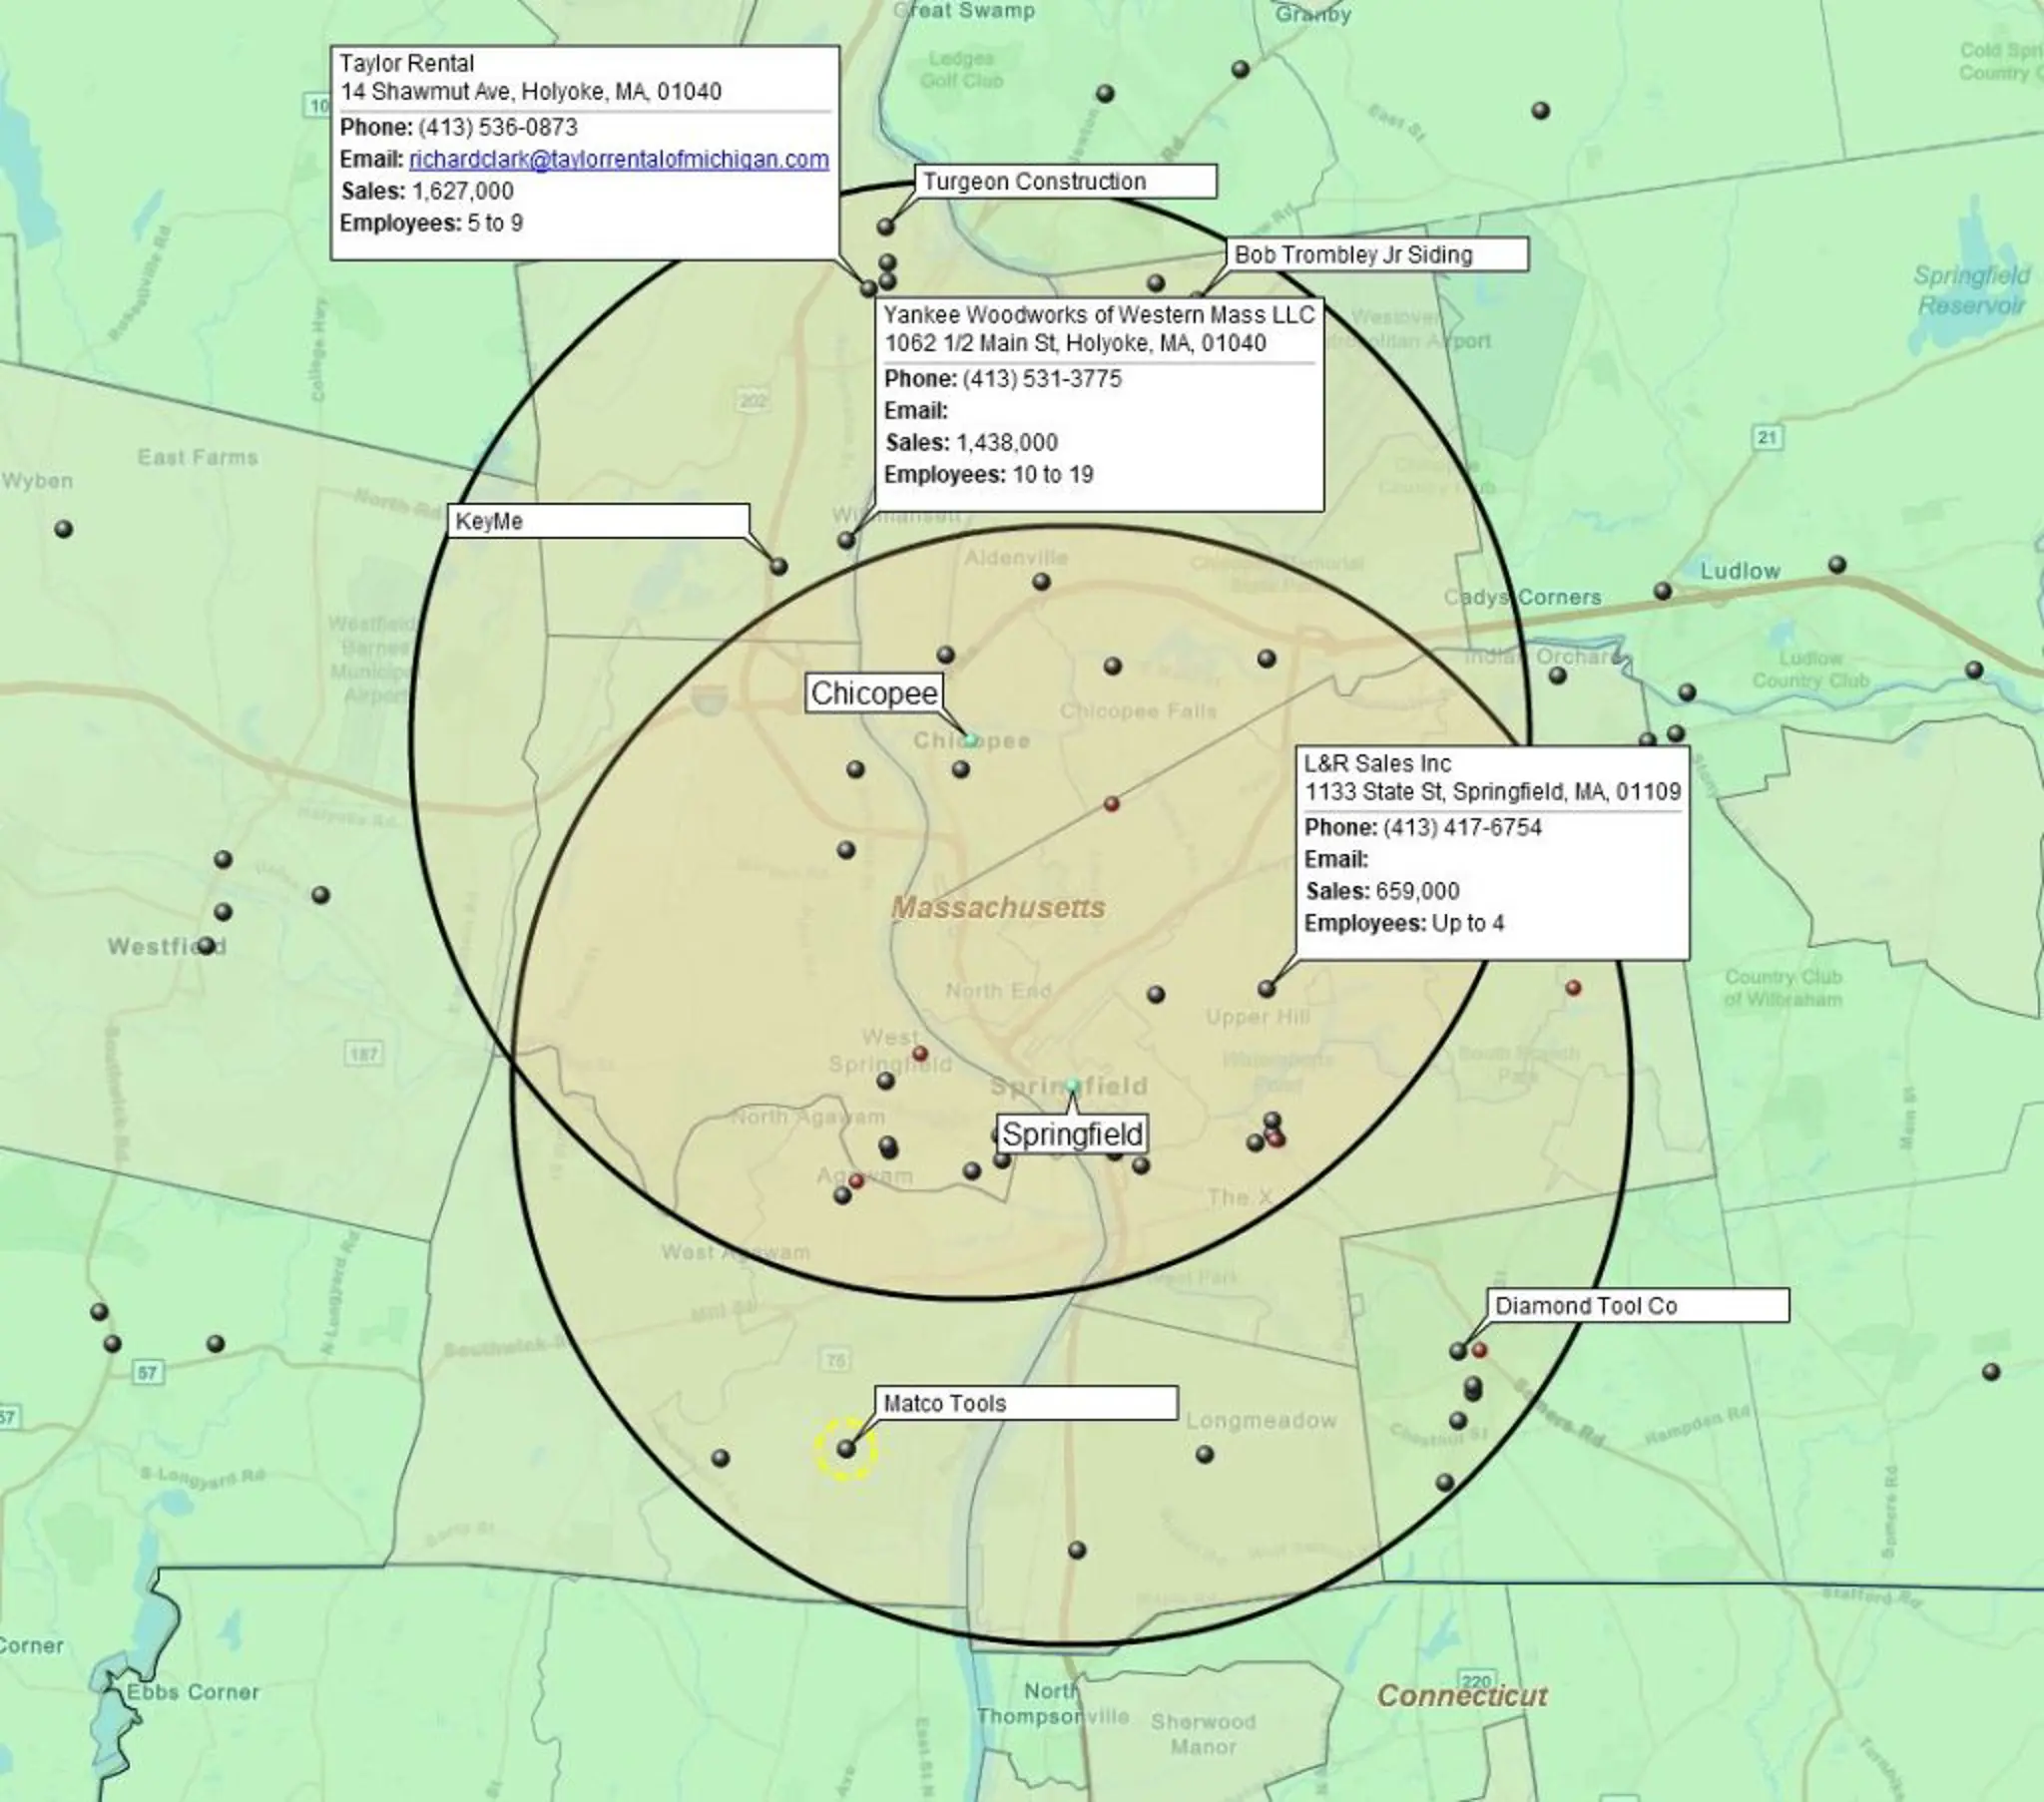Click the East Farms label

(x=198, y=457)
